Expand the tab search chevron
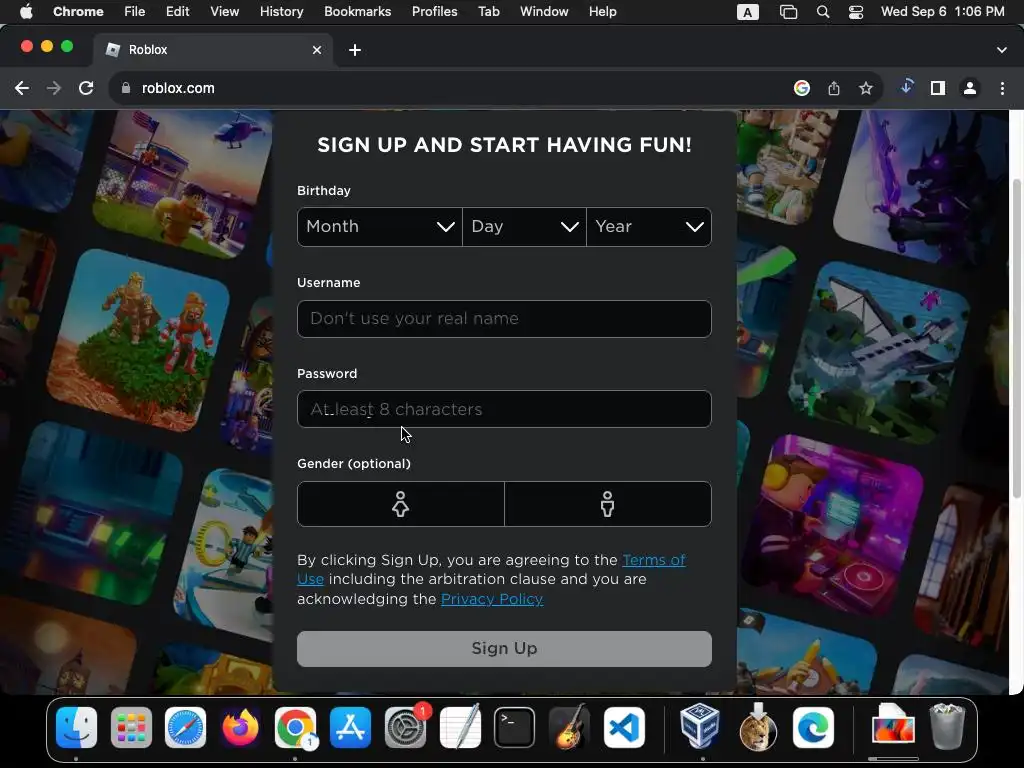 point(1002,50)
